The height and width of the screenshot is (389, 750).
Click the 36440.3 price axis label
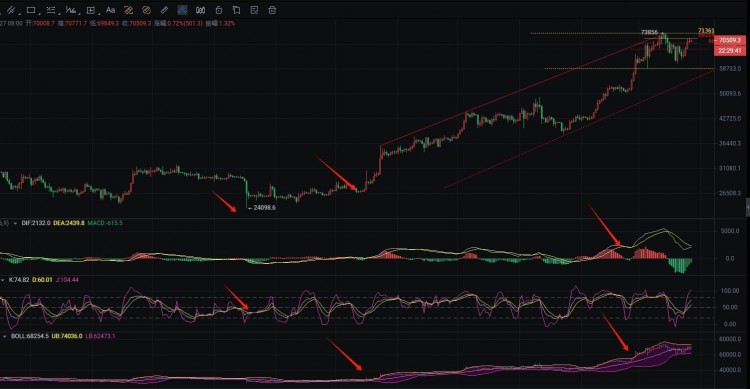pyautogui.click(x=730, y=143)
